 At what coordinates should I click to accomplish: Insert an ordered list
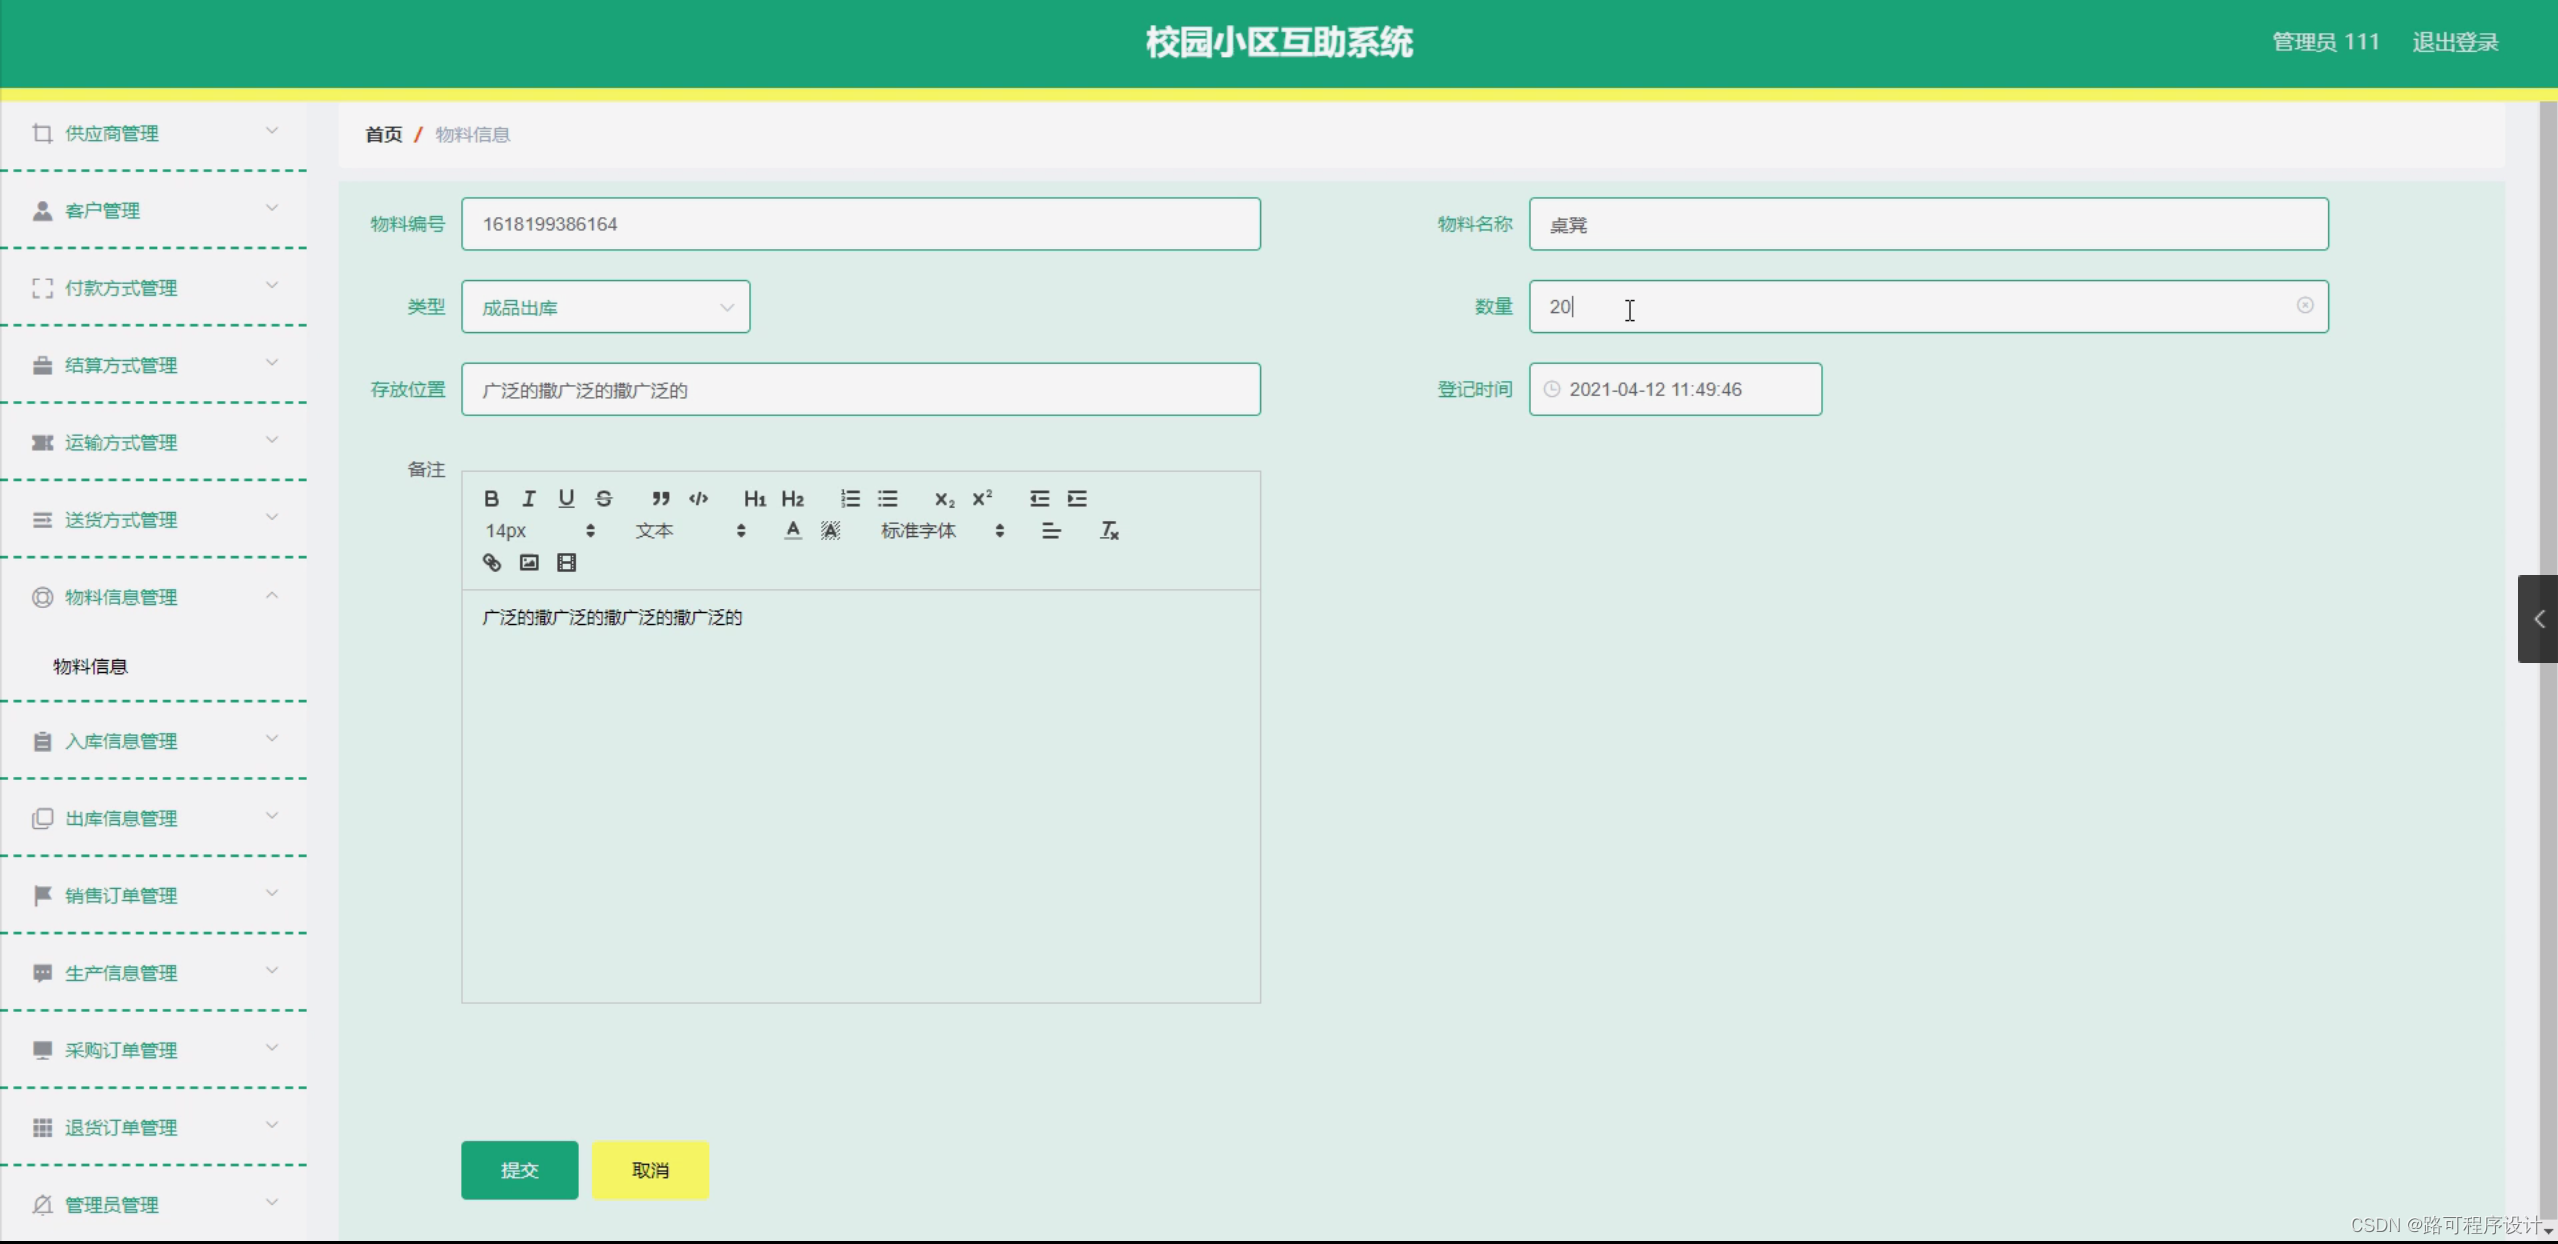coord(850,498)
